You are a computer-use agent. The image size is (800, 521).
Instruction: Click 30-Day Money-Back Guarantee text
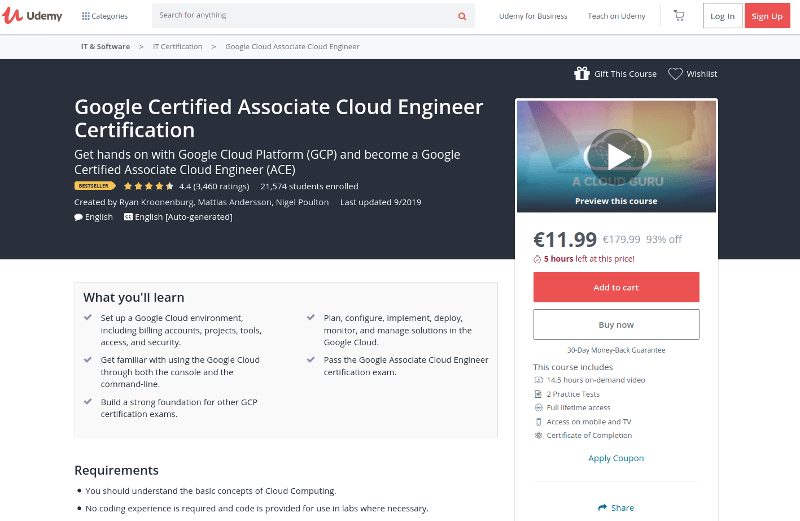(x=616, y=350)
